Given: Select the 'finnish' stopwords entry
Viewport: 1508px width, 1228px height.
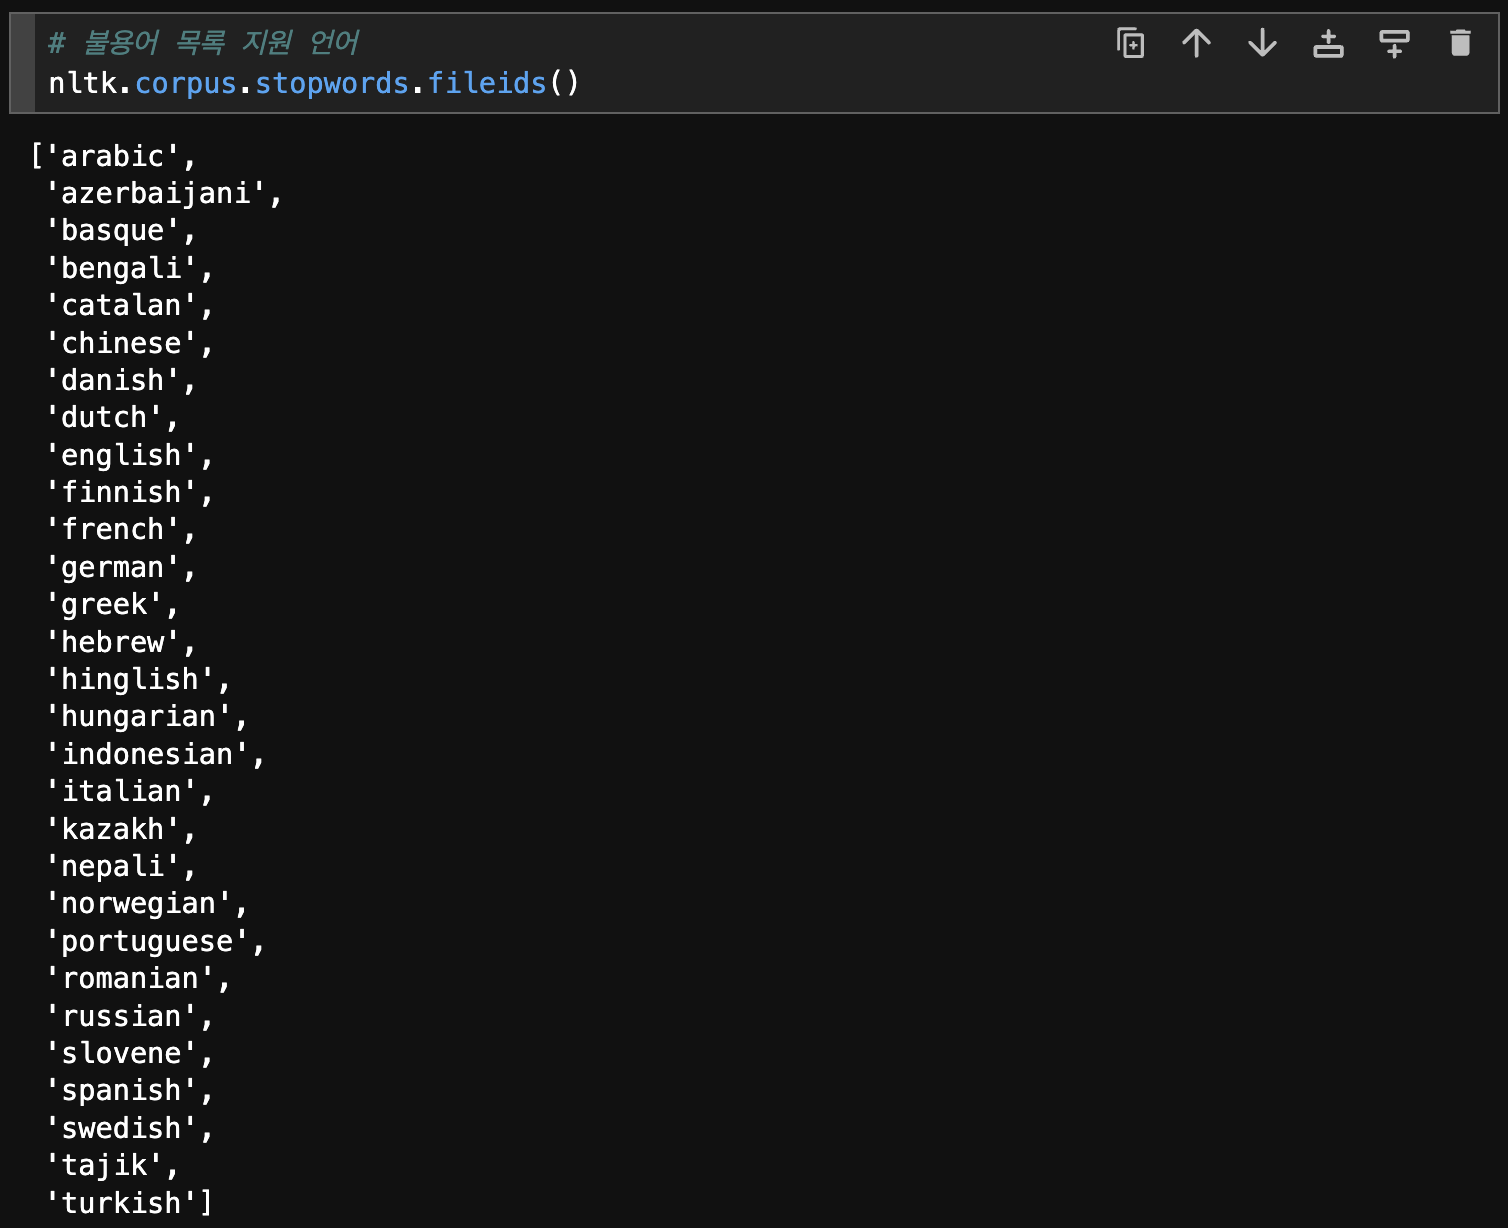Looking at the screenshot, I should [x=121, y=492].
